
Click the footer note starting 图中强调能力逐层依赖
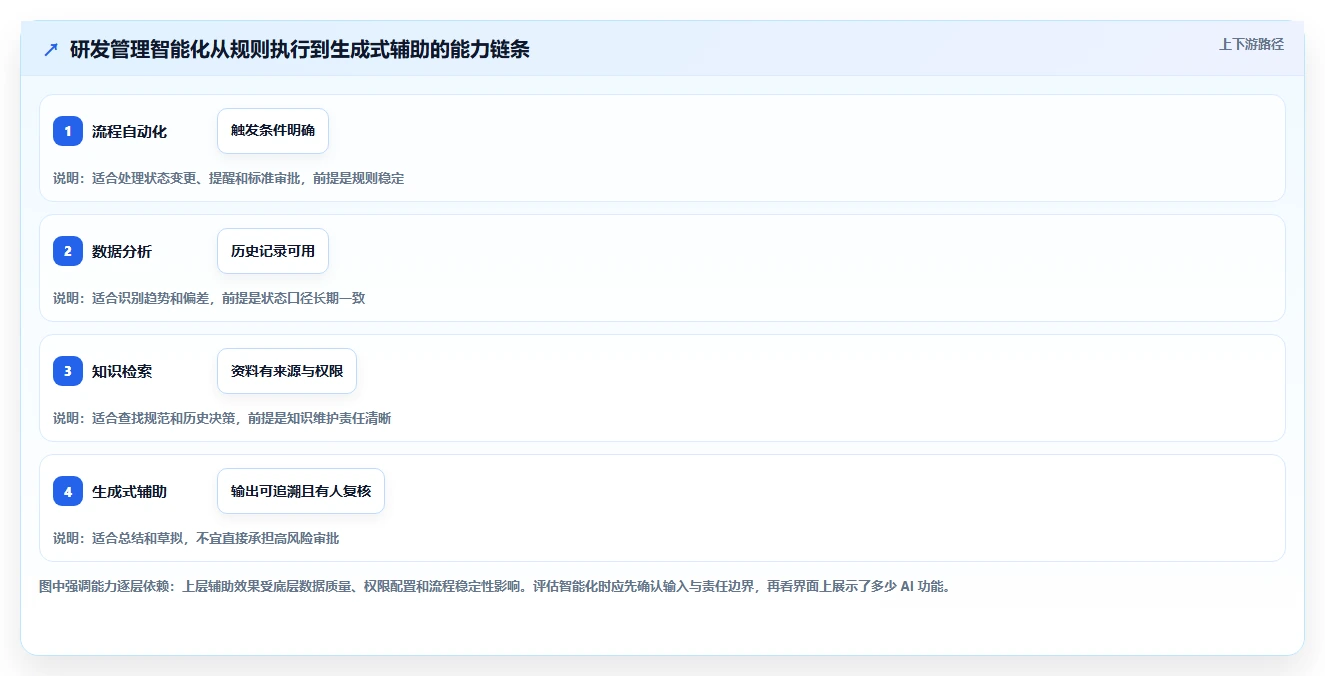click(x=494, y=586)
